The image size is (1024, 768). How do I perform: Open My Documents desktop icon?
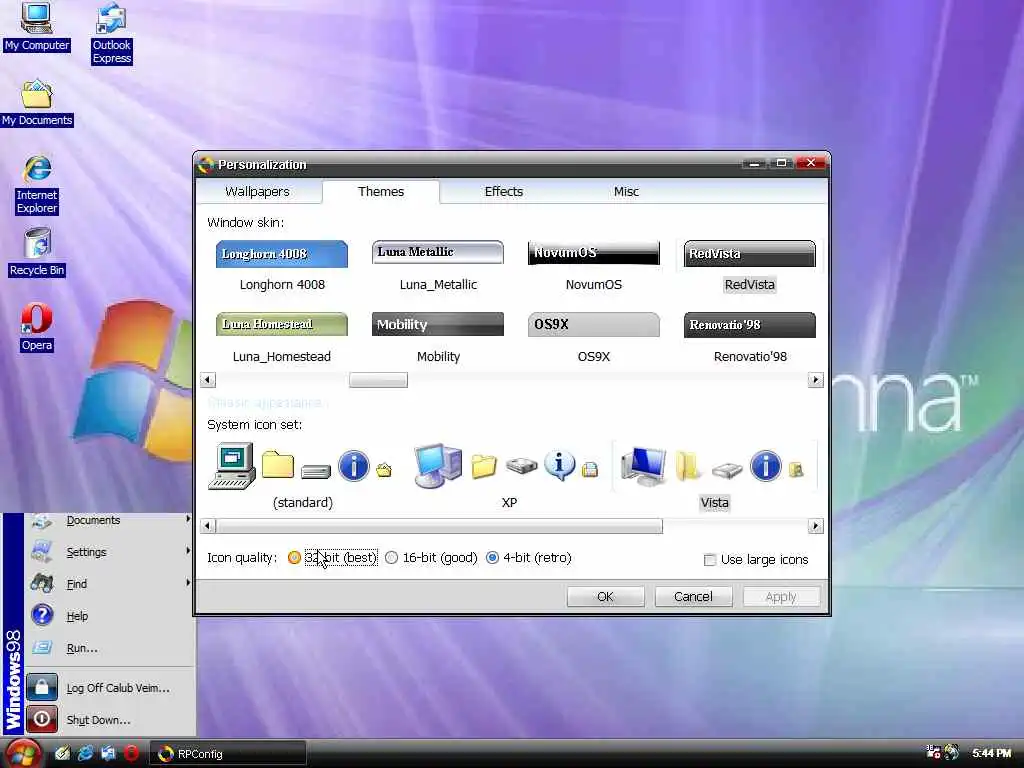(x=37, y=103)
